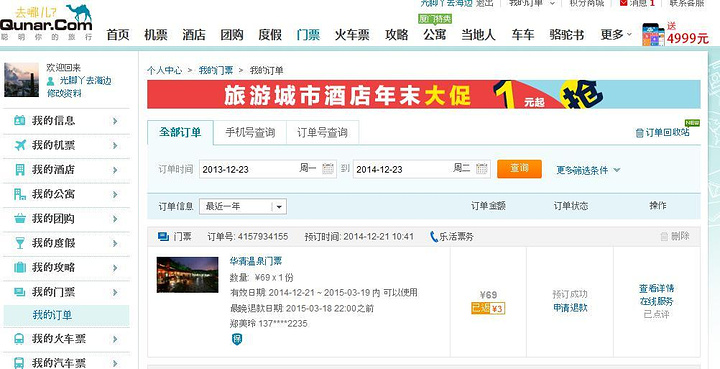Open the hot spring ticket thumbnail
The image size is (720, 369).
coord(187,275)
